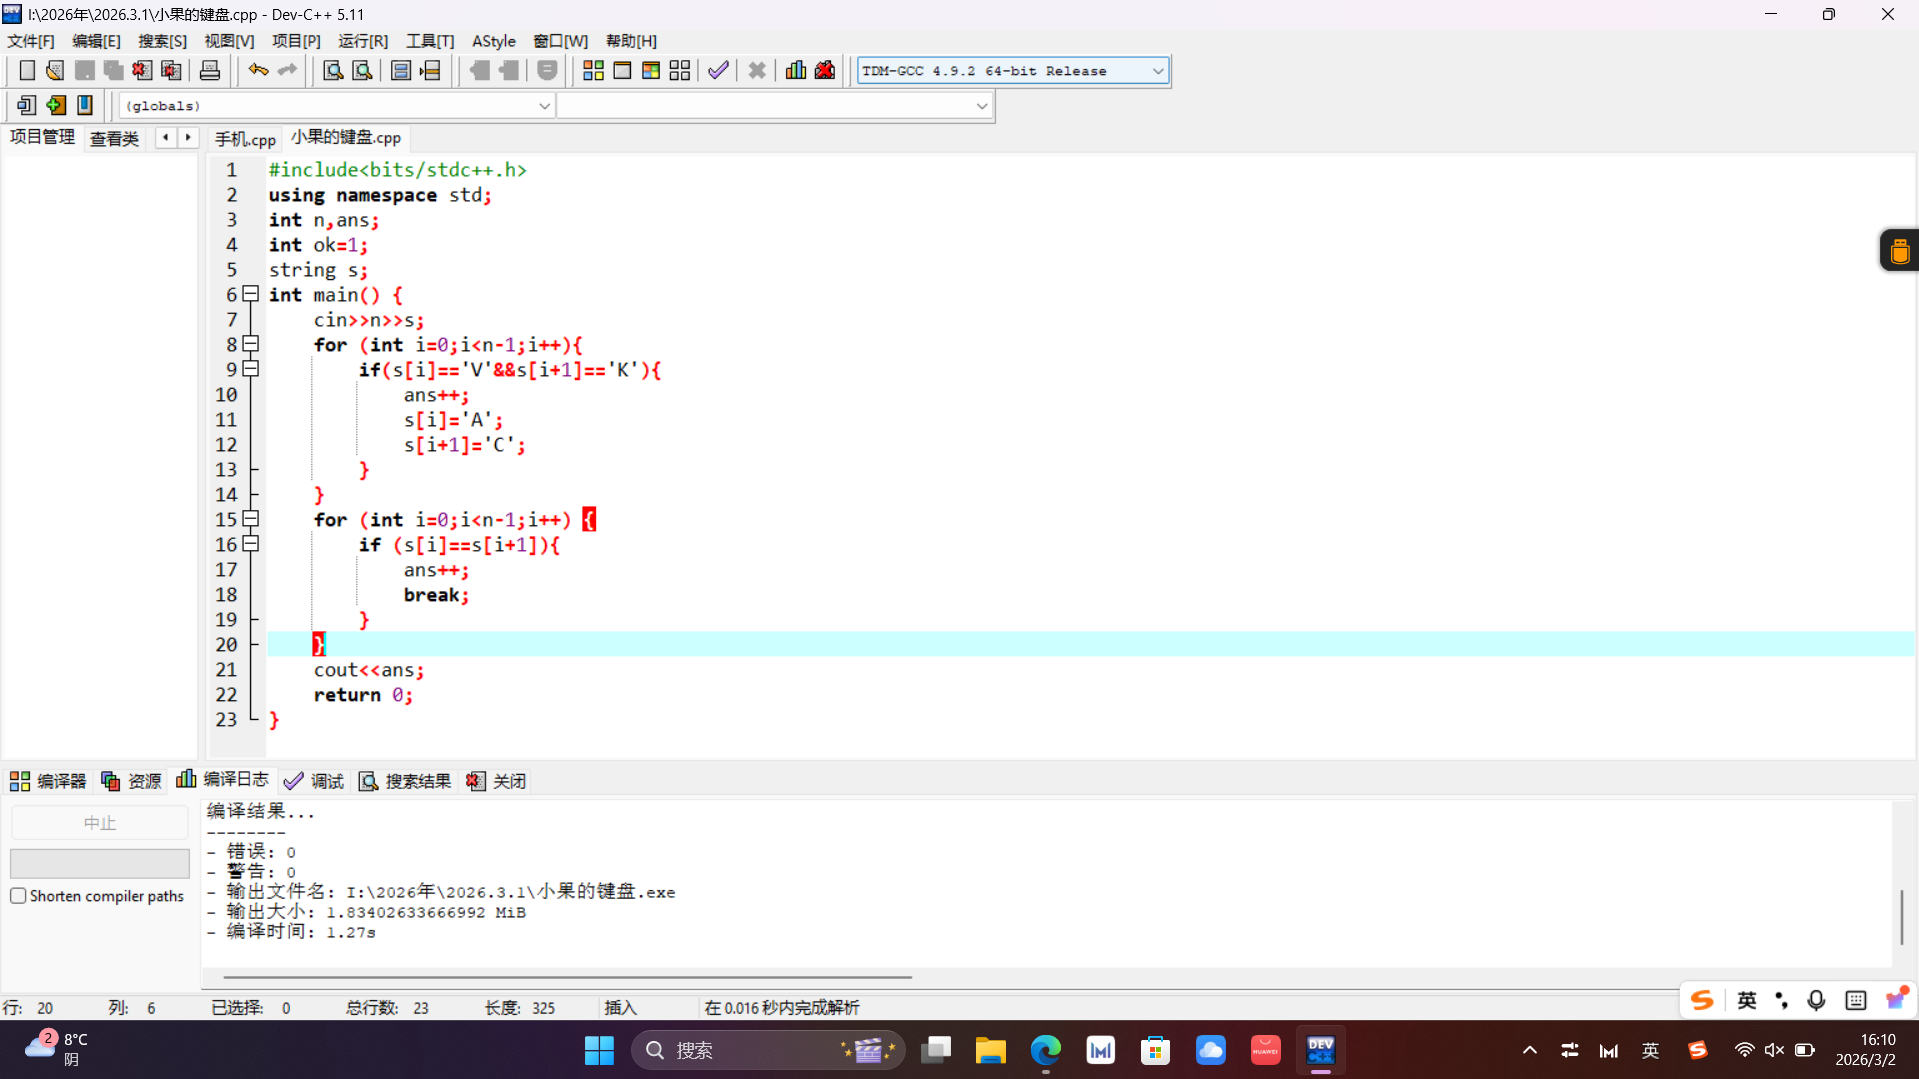Viewport: 1919px width, 1079px height.
Task: Click the Compile icon with colored squares
Action: 593,70
